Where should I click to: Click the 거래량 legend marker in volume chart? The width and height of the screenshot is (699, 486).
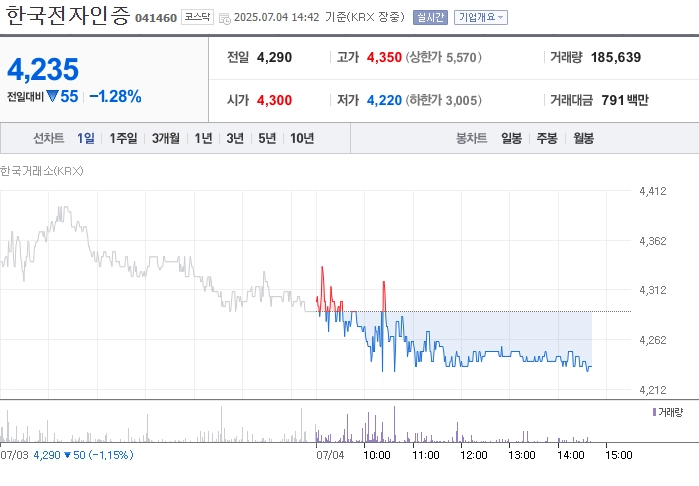pos(654,412)
